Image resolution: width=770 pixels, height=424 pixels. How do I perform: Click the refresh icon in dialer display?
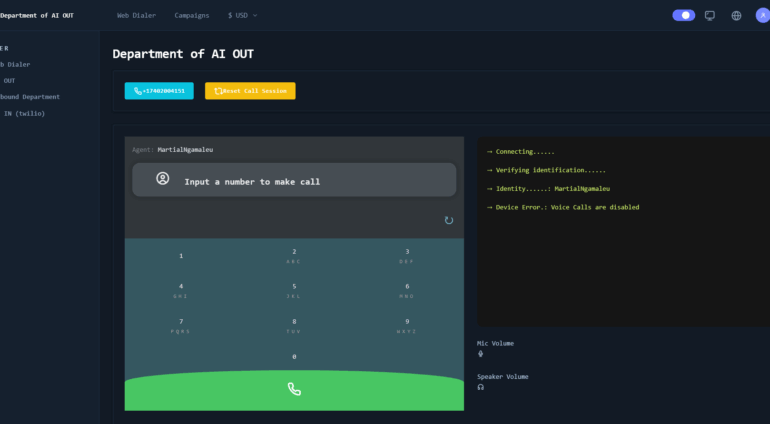pos(449,220)
